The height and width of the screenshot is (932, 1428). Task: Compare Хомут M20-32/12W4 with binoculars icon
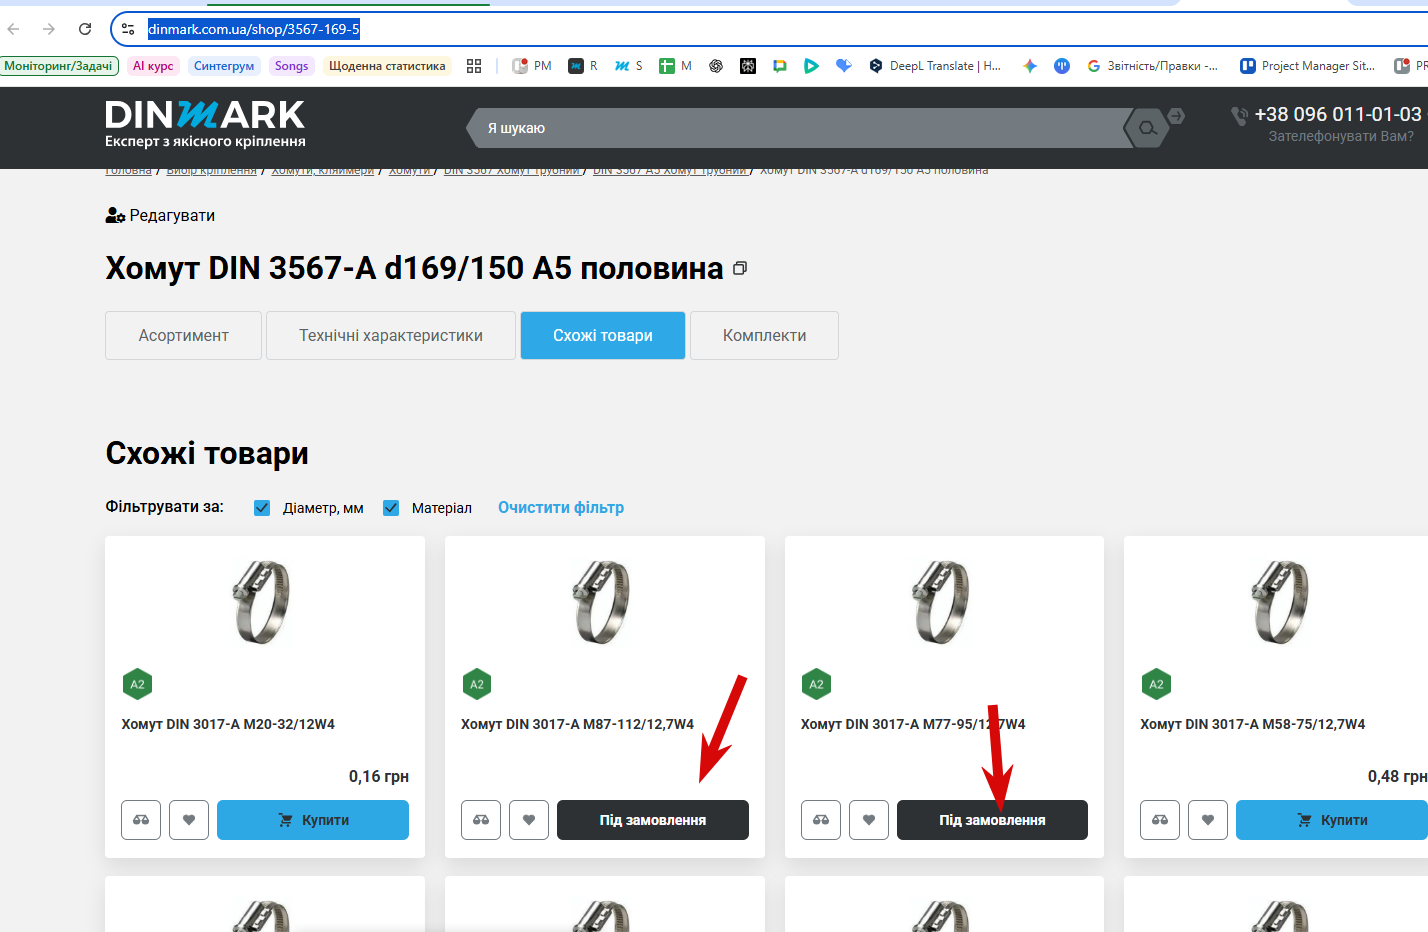[x=141, y=820]
